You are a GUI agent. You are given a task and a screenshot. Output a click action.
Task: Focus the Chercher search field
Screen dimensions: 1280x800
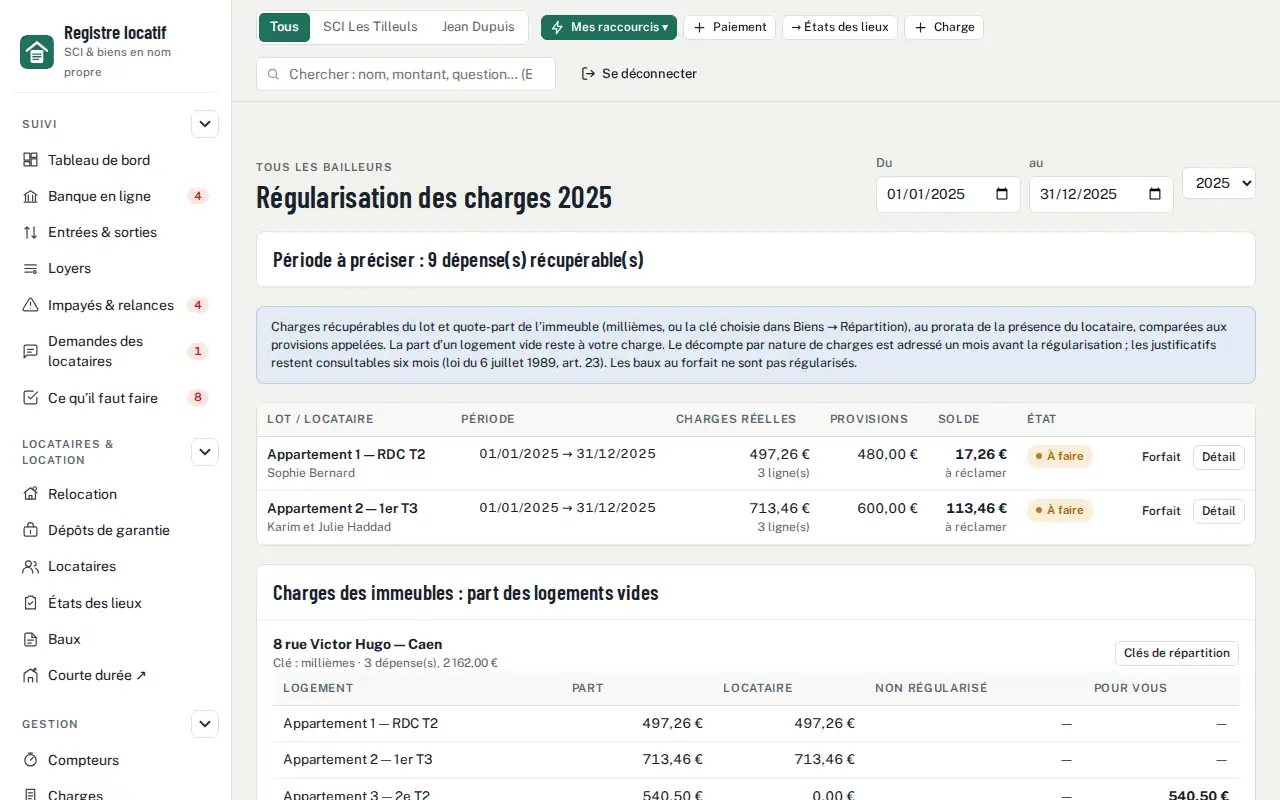(x=406, y=74)
